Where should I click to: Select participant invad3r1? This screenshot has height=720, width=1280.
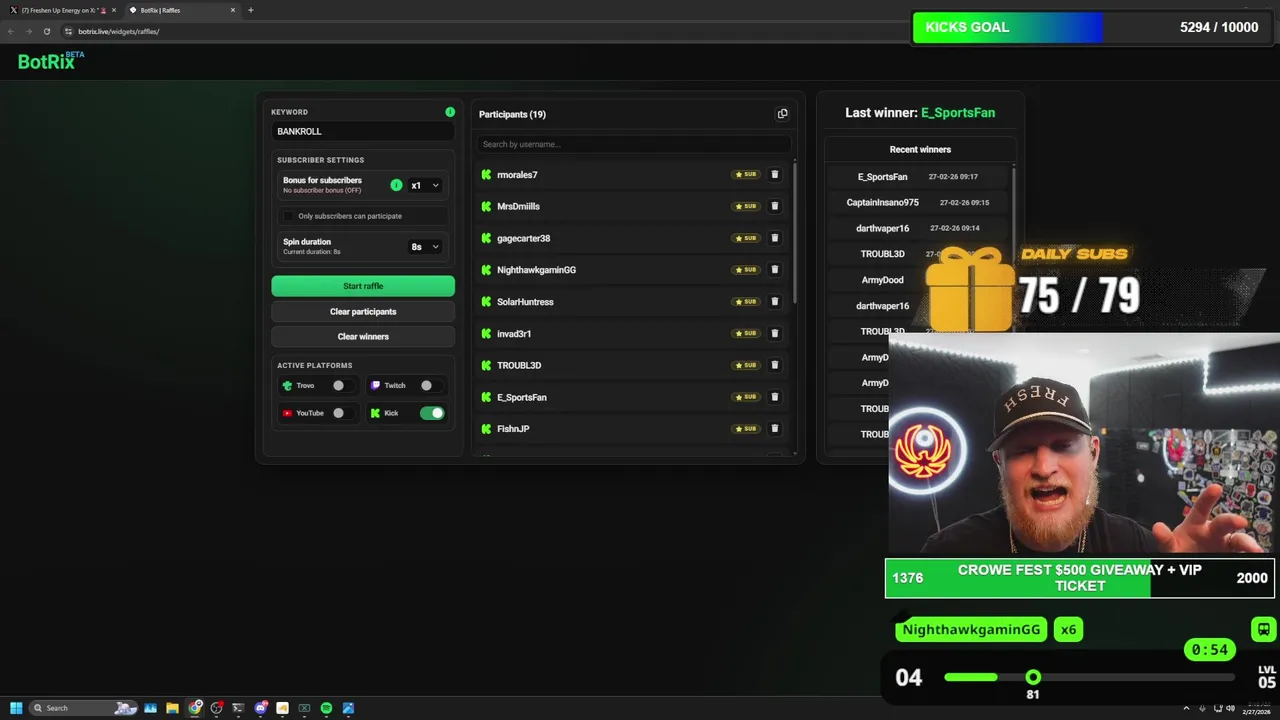coord(514,333)
